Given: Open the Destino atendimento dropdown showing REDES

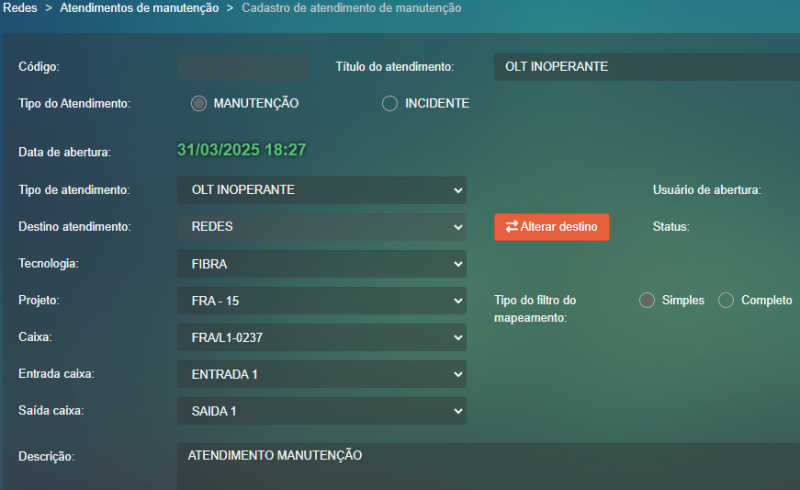Looking at the screenshot, I should (x=322, y=227).
